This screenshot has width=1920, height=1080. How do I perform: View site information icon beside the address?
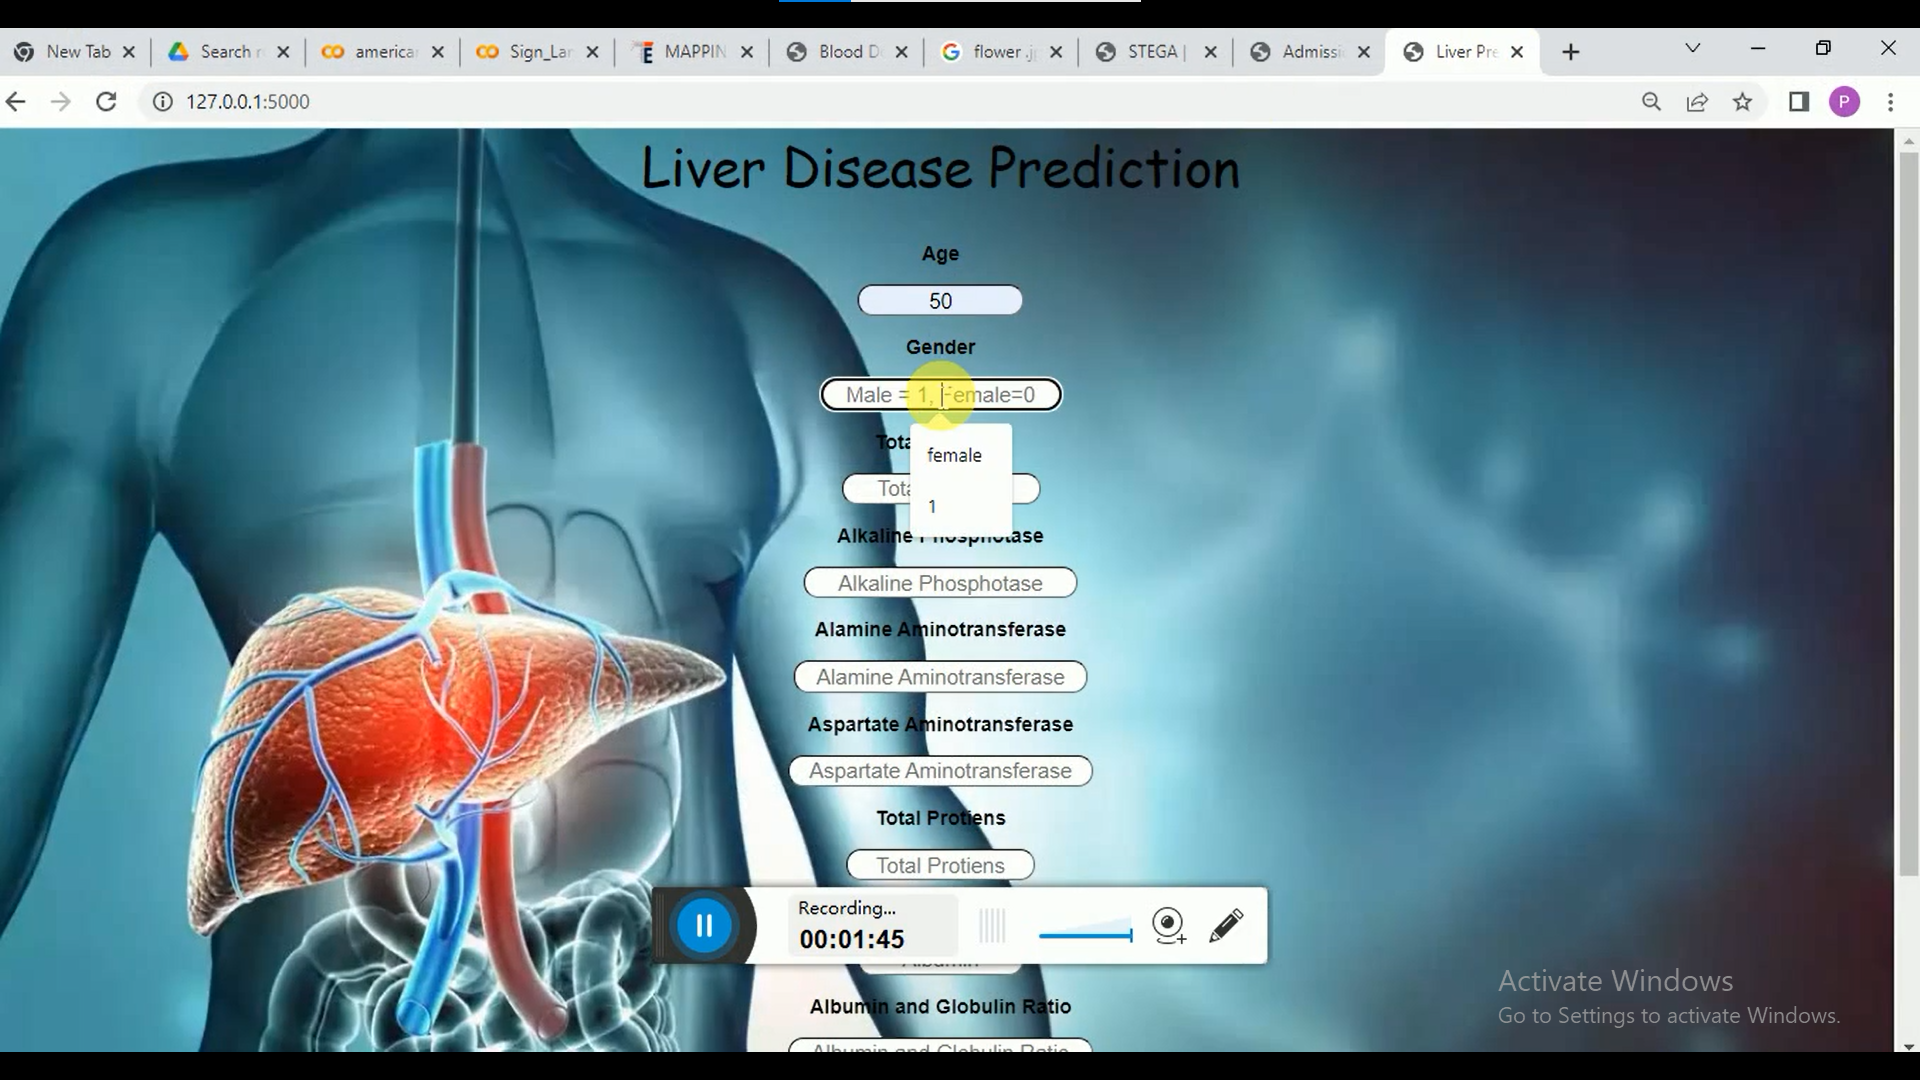click(162, 102)
